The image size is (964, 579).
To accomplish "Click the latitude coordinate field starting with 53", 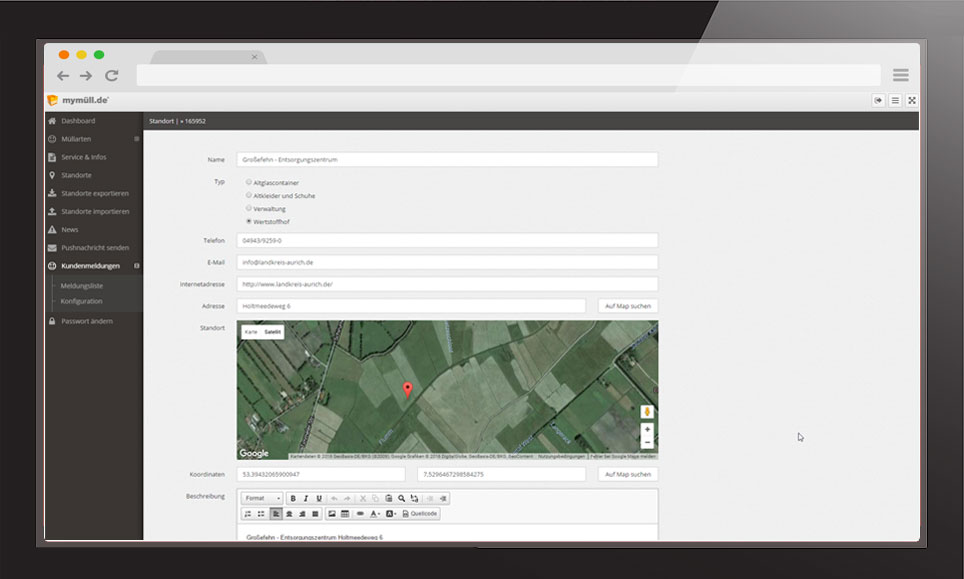I will pos(321,475).
